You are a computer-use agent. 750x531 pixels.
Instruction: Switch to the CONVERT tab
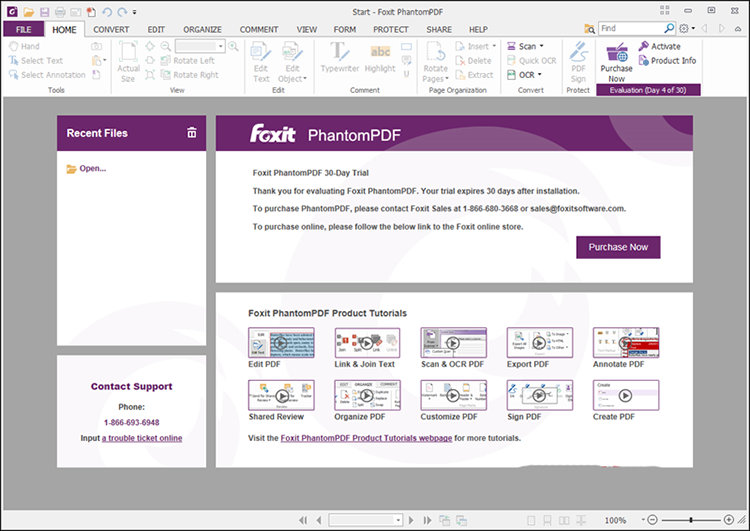(111, 29)
